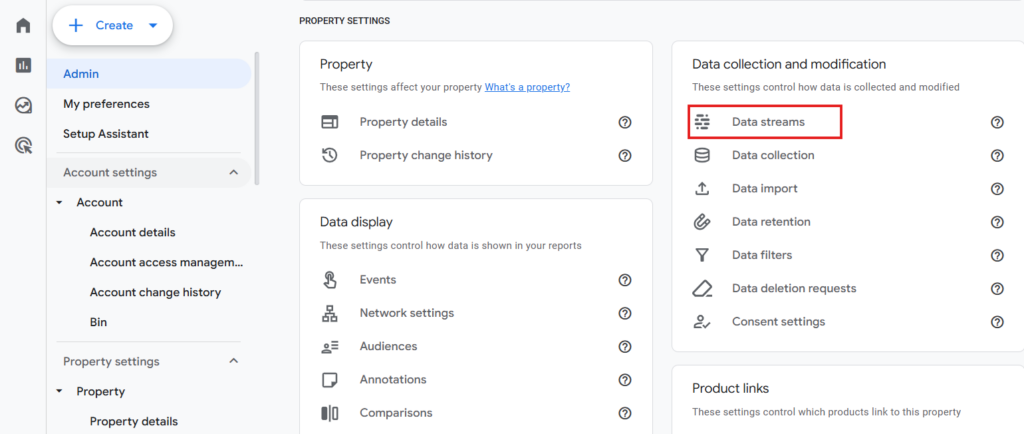Open Data streams settings
Screen dimensions: 1024x434
click(x=767, y=122)
